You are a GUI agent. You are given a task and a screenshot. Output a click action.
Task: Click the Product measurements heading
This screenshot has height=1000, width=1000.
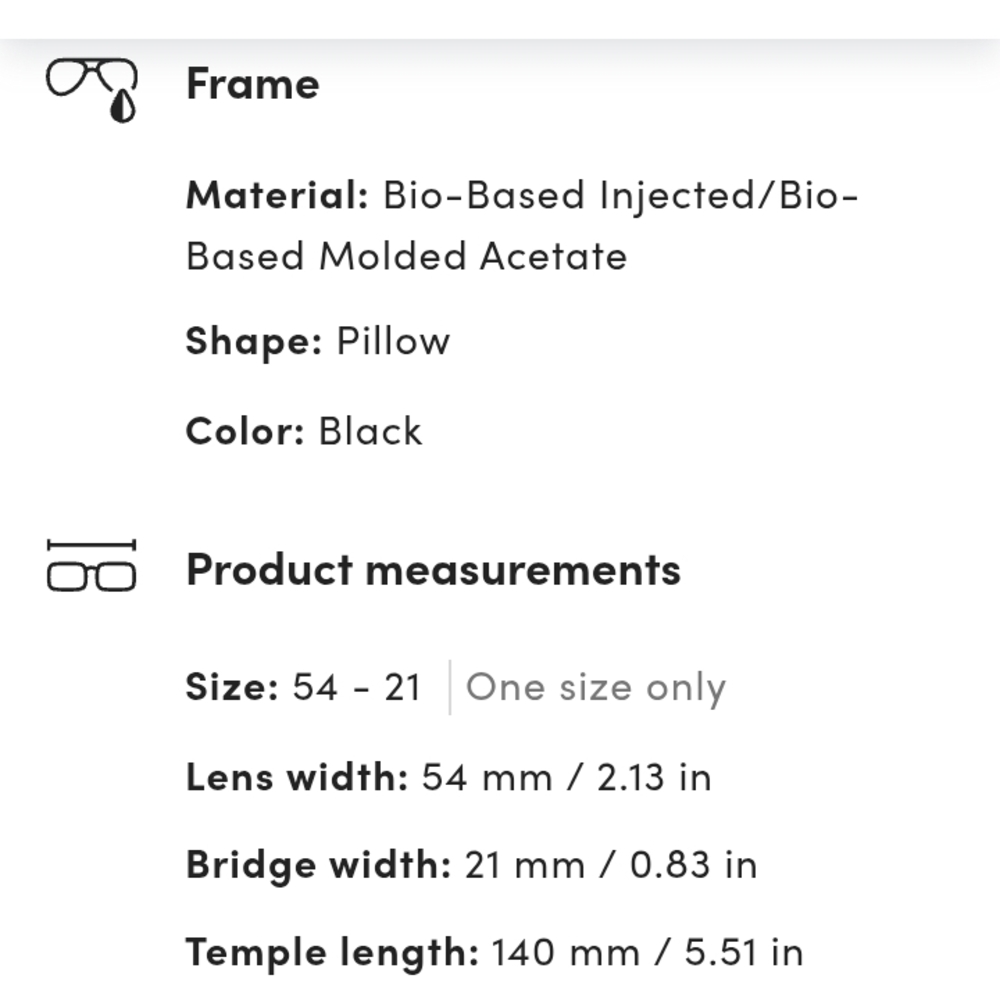click(433, 570)
